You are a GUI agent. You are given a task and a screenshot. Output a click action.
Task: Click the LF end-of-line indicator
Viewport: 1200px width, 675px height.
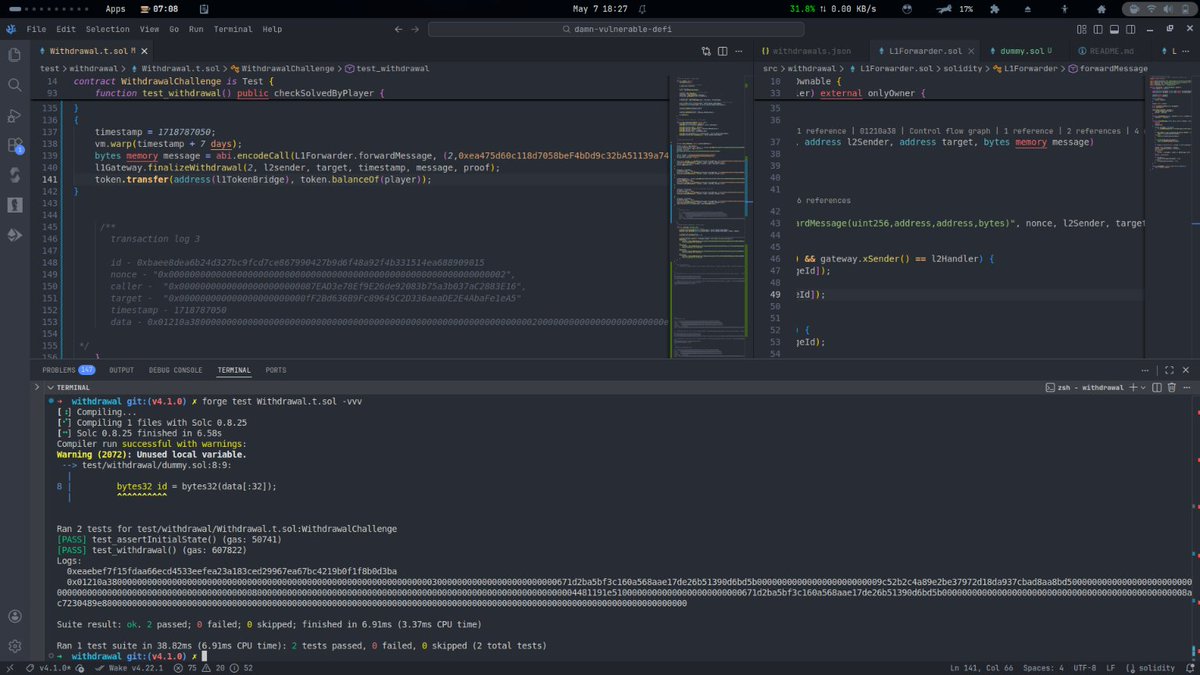tap(1113, 668)
